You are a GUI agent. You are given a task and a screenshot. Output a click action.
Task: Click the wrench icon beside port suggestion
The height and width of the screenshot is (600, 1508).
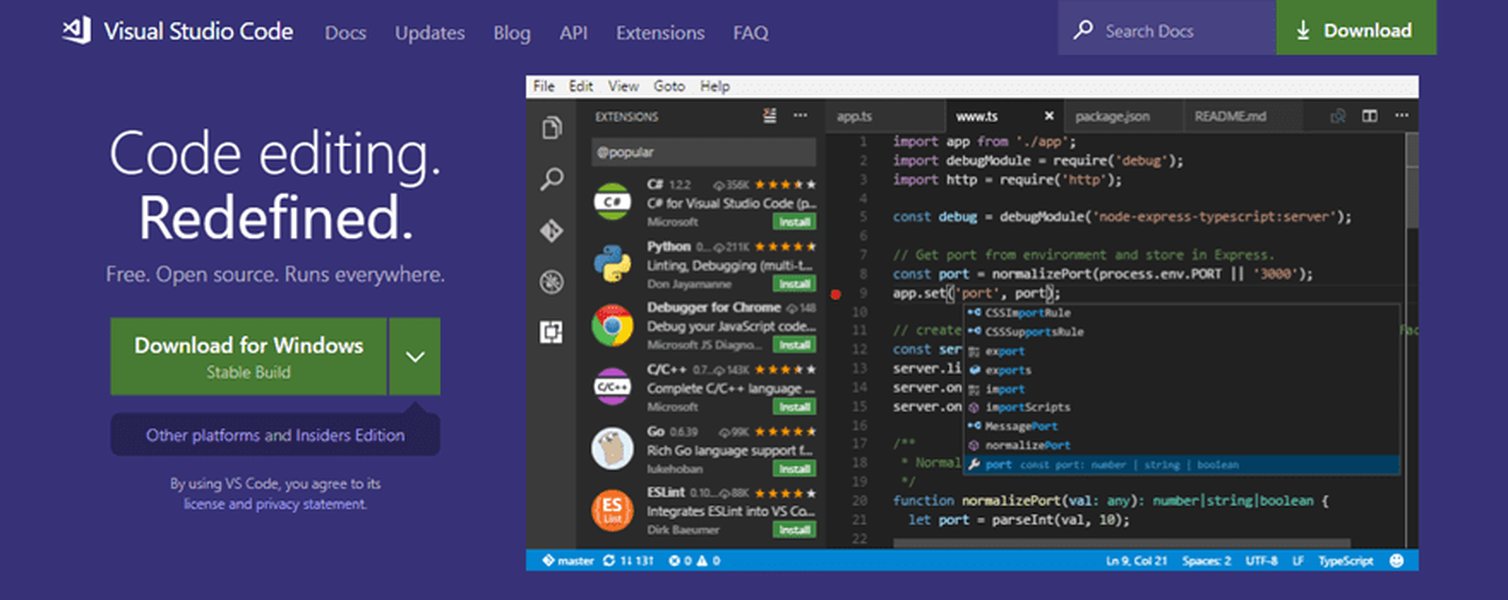click(x=974, y=464)
